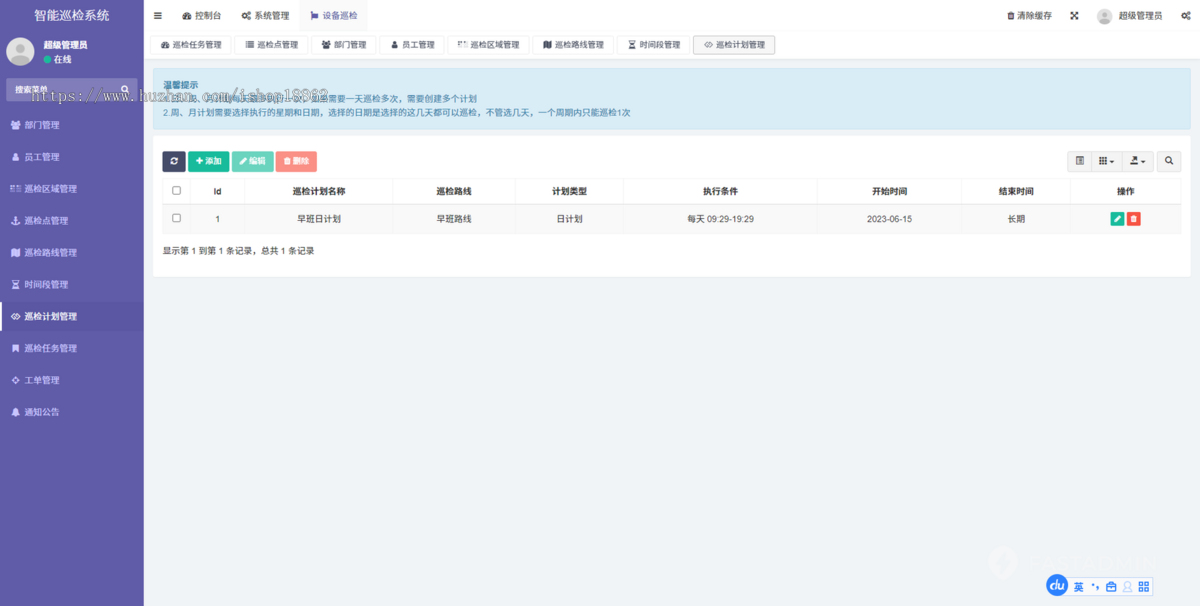Open the search icon on the toolbar right

click(1168, 161)
